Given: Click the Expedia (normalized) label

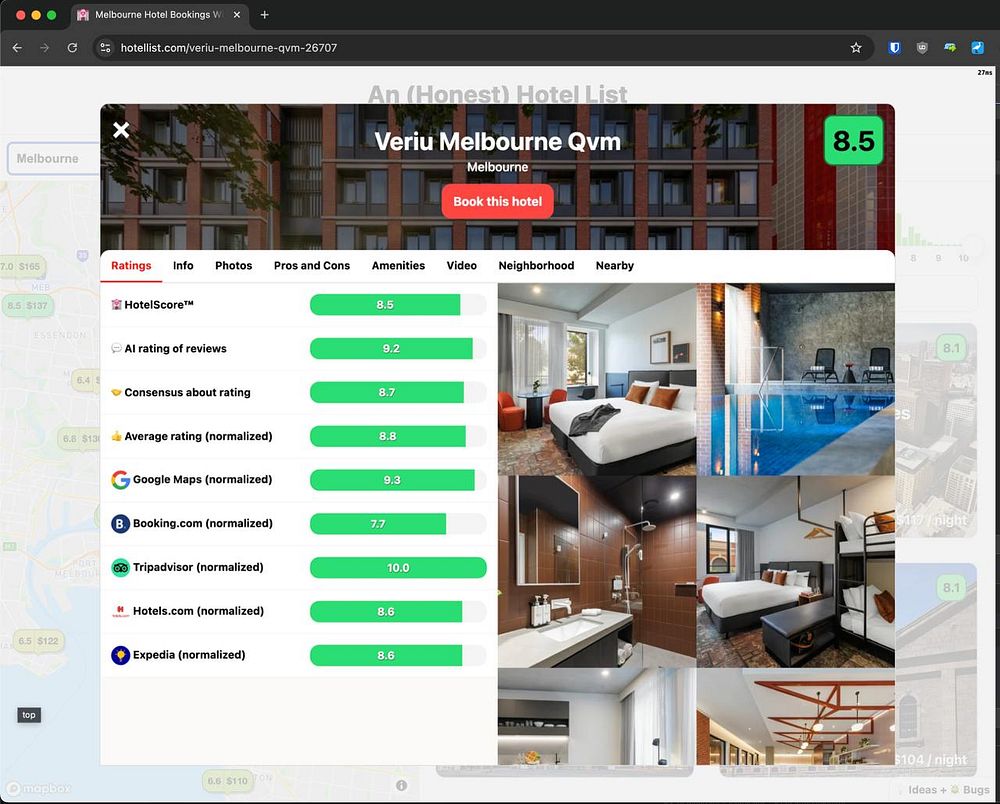Looking at the screenshot, I should [x=189, y=655].
